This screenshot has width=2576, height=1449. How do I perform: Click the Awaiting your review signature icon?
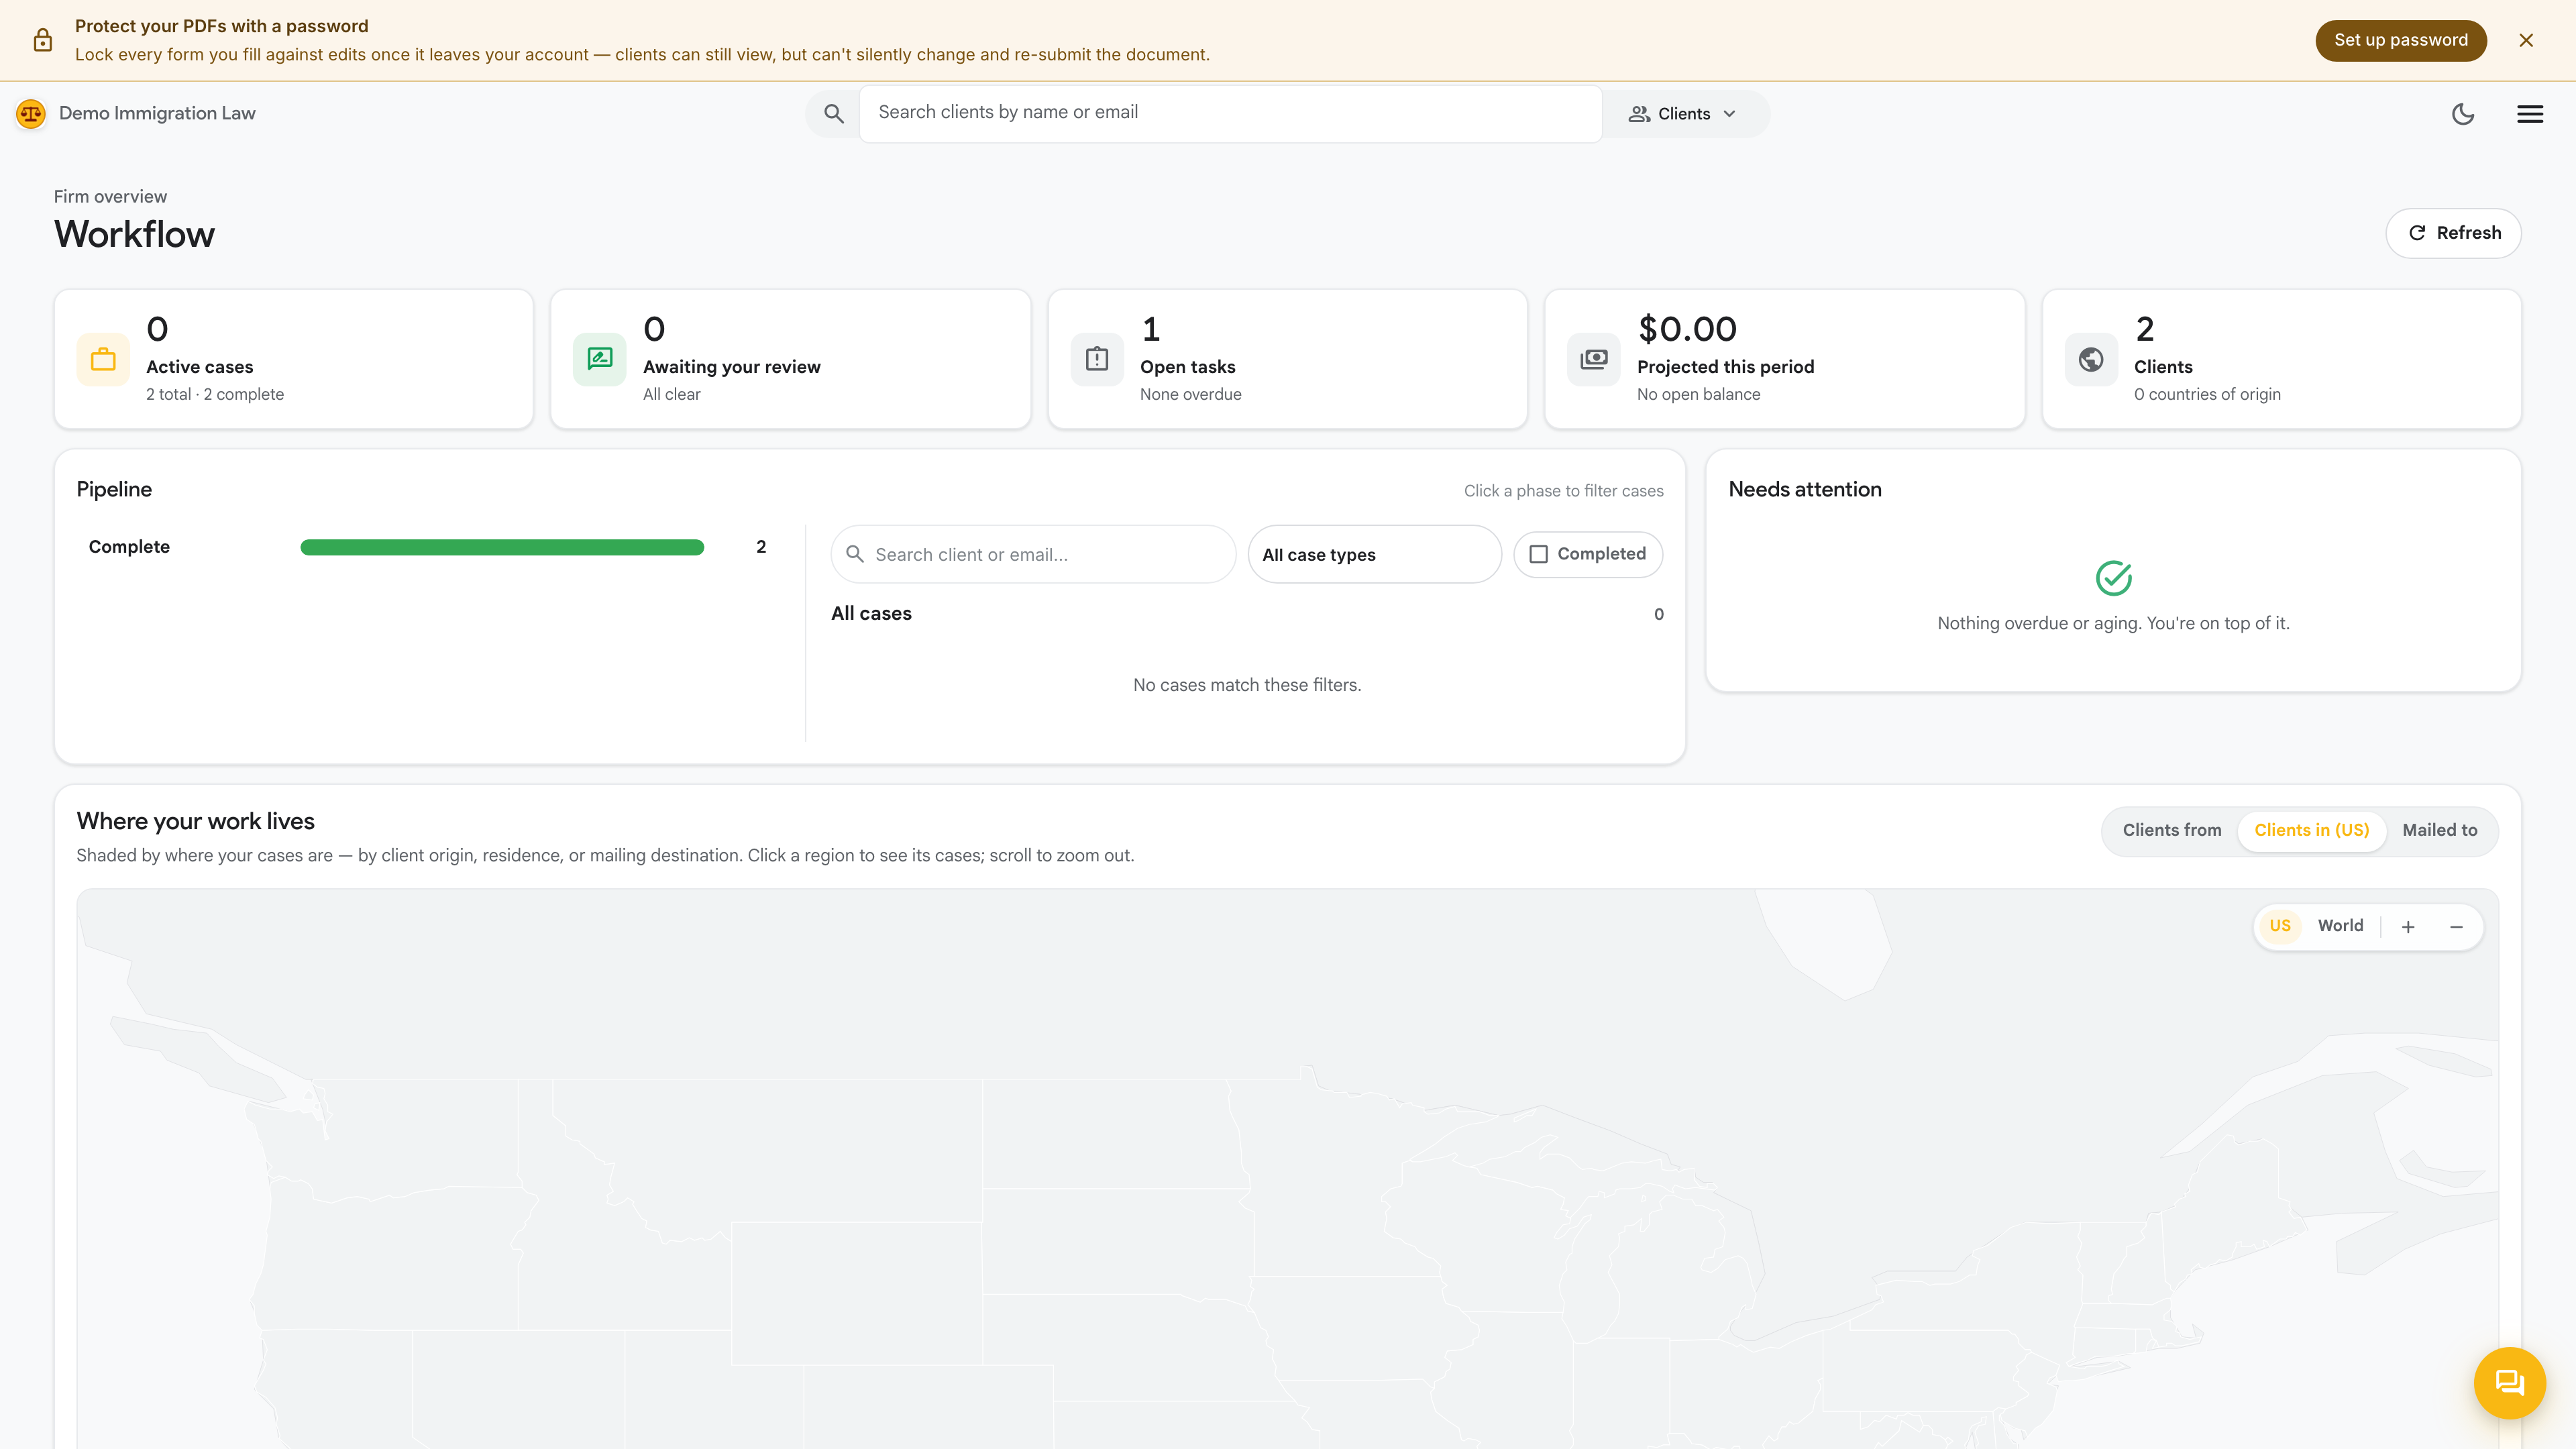coord(600,359)
